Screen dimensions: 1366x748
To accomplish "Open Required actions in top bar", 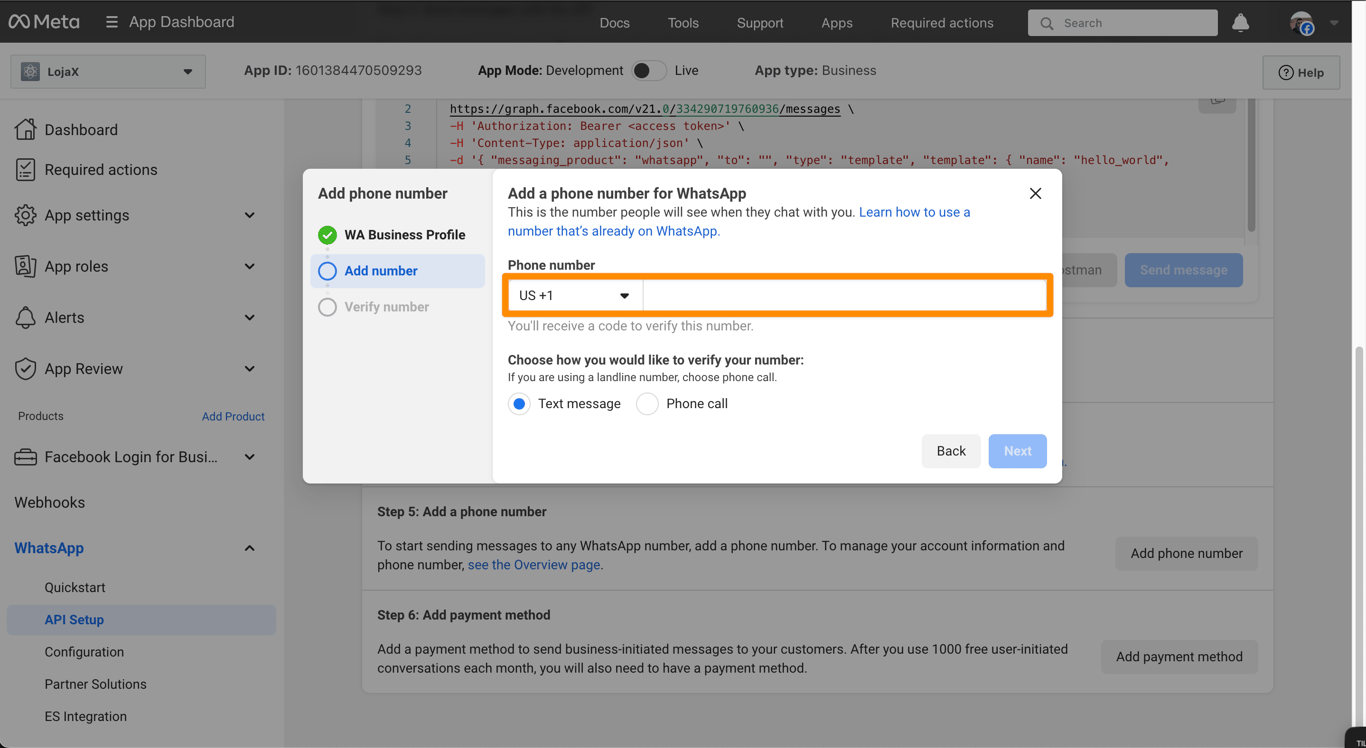I will 942,23.
